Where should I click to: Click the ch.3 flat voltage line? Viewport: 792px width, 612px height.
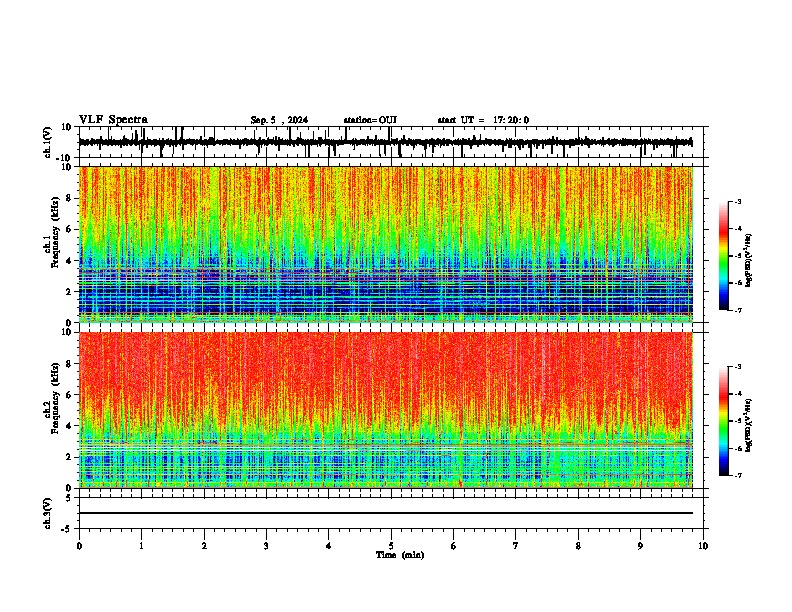[385, 513]
